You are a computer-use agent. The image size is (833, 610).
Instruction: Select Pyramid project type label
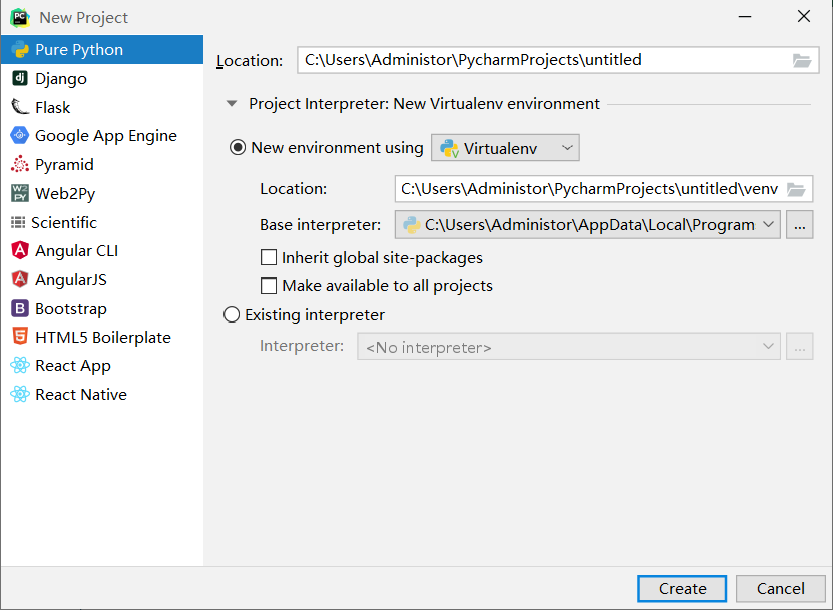coord(64,165)
